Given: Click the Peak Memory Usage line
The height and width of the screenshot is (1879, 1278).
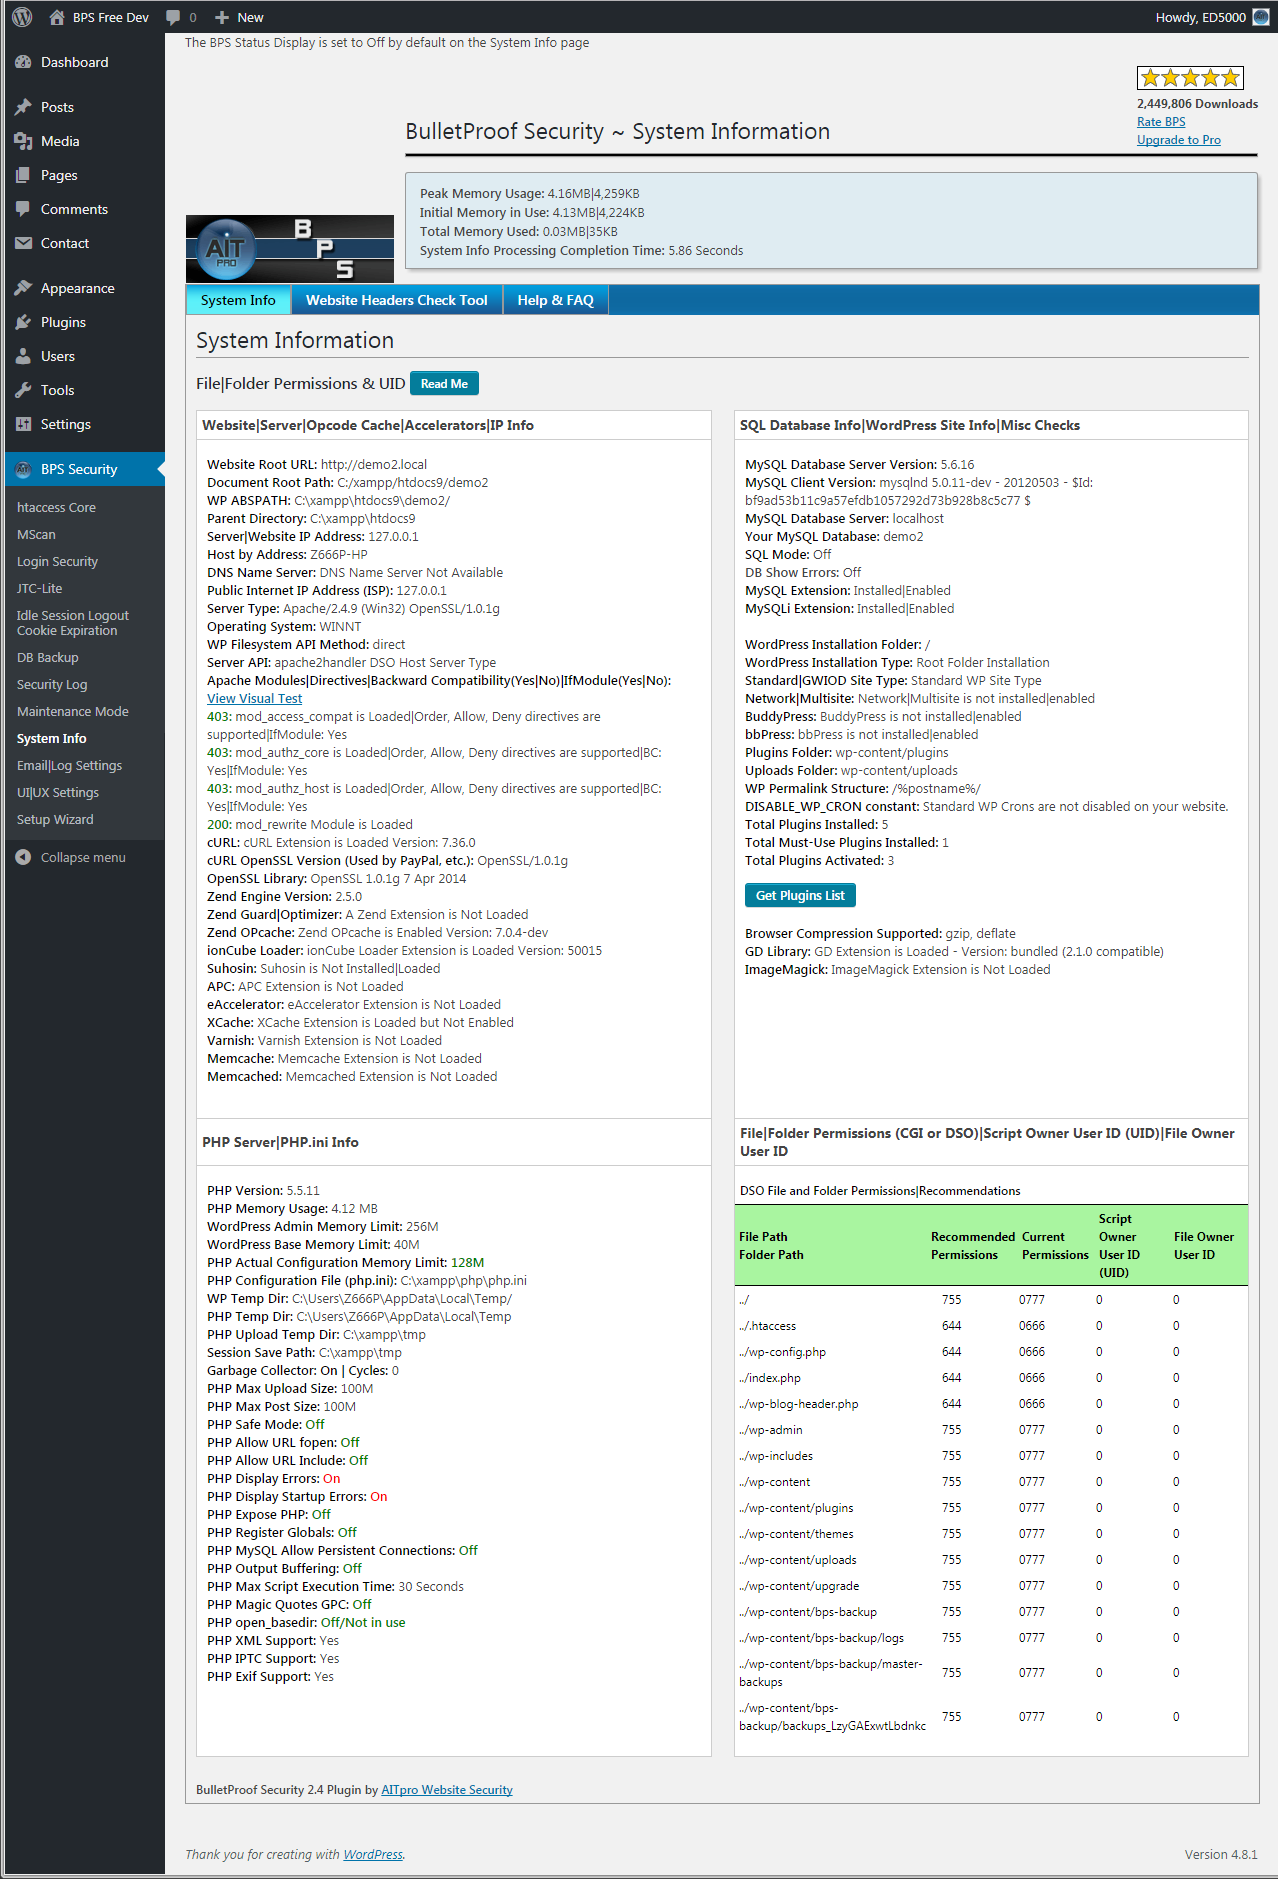Looking at the screenshot, I should click(x=529, y=194).
